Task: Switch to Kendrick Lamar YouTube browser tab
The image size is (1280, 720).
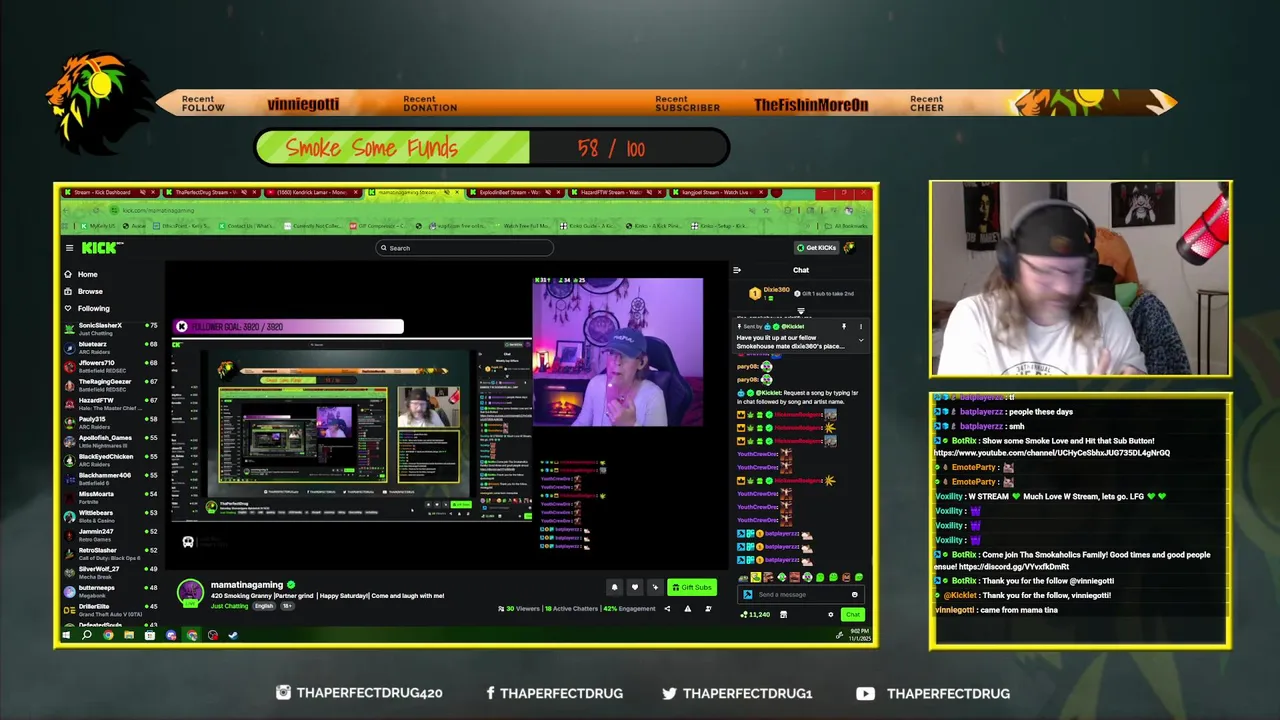Action: (312, 192)
